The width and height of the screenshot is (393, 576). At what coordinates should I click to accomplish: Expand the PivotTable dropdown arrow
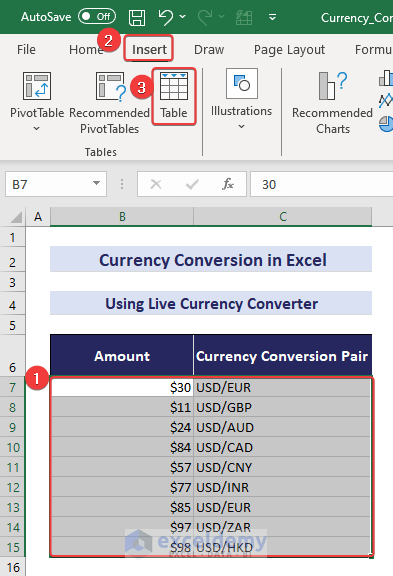pos(36,129)
